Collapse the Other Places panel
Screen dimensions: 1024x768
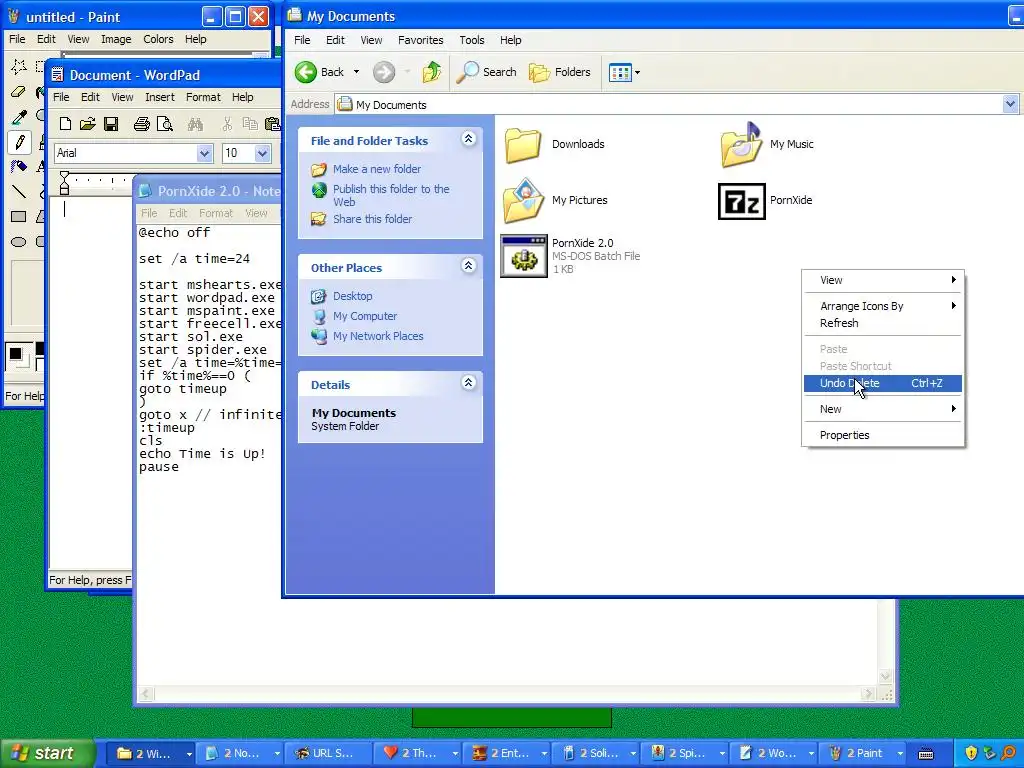[x=468, y=265]
